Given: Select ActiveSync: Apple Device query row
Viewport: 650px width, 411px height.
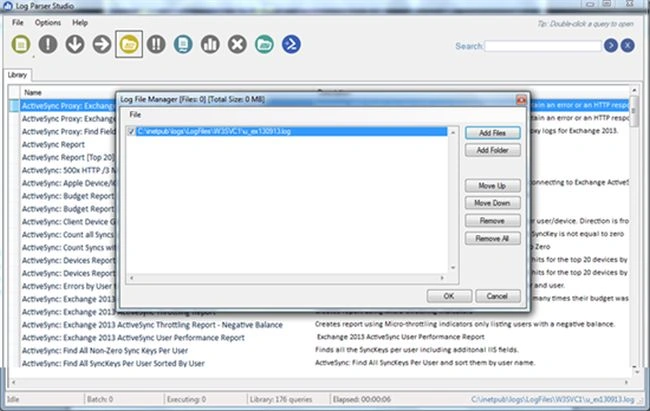Looking at the screenshot, I should (x=69, y=183).
